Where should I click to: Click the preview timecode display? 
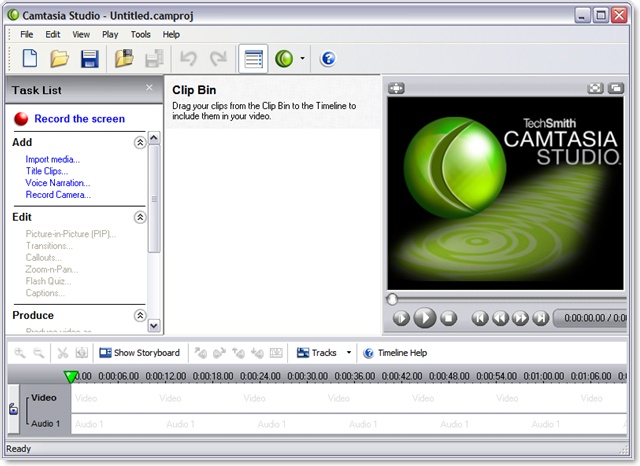tap(591, 317)
